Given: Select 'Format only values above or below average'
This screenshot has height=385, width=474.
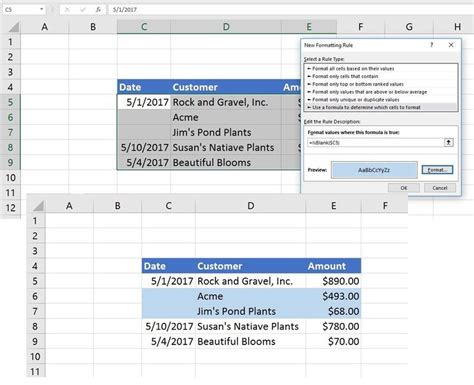Looking at the screenshot, I should 381,92.
